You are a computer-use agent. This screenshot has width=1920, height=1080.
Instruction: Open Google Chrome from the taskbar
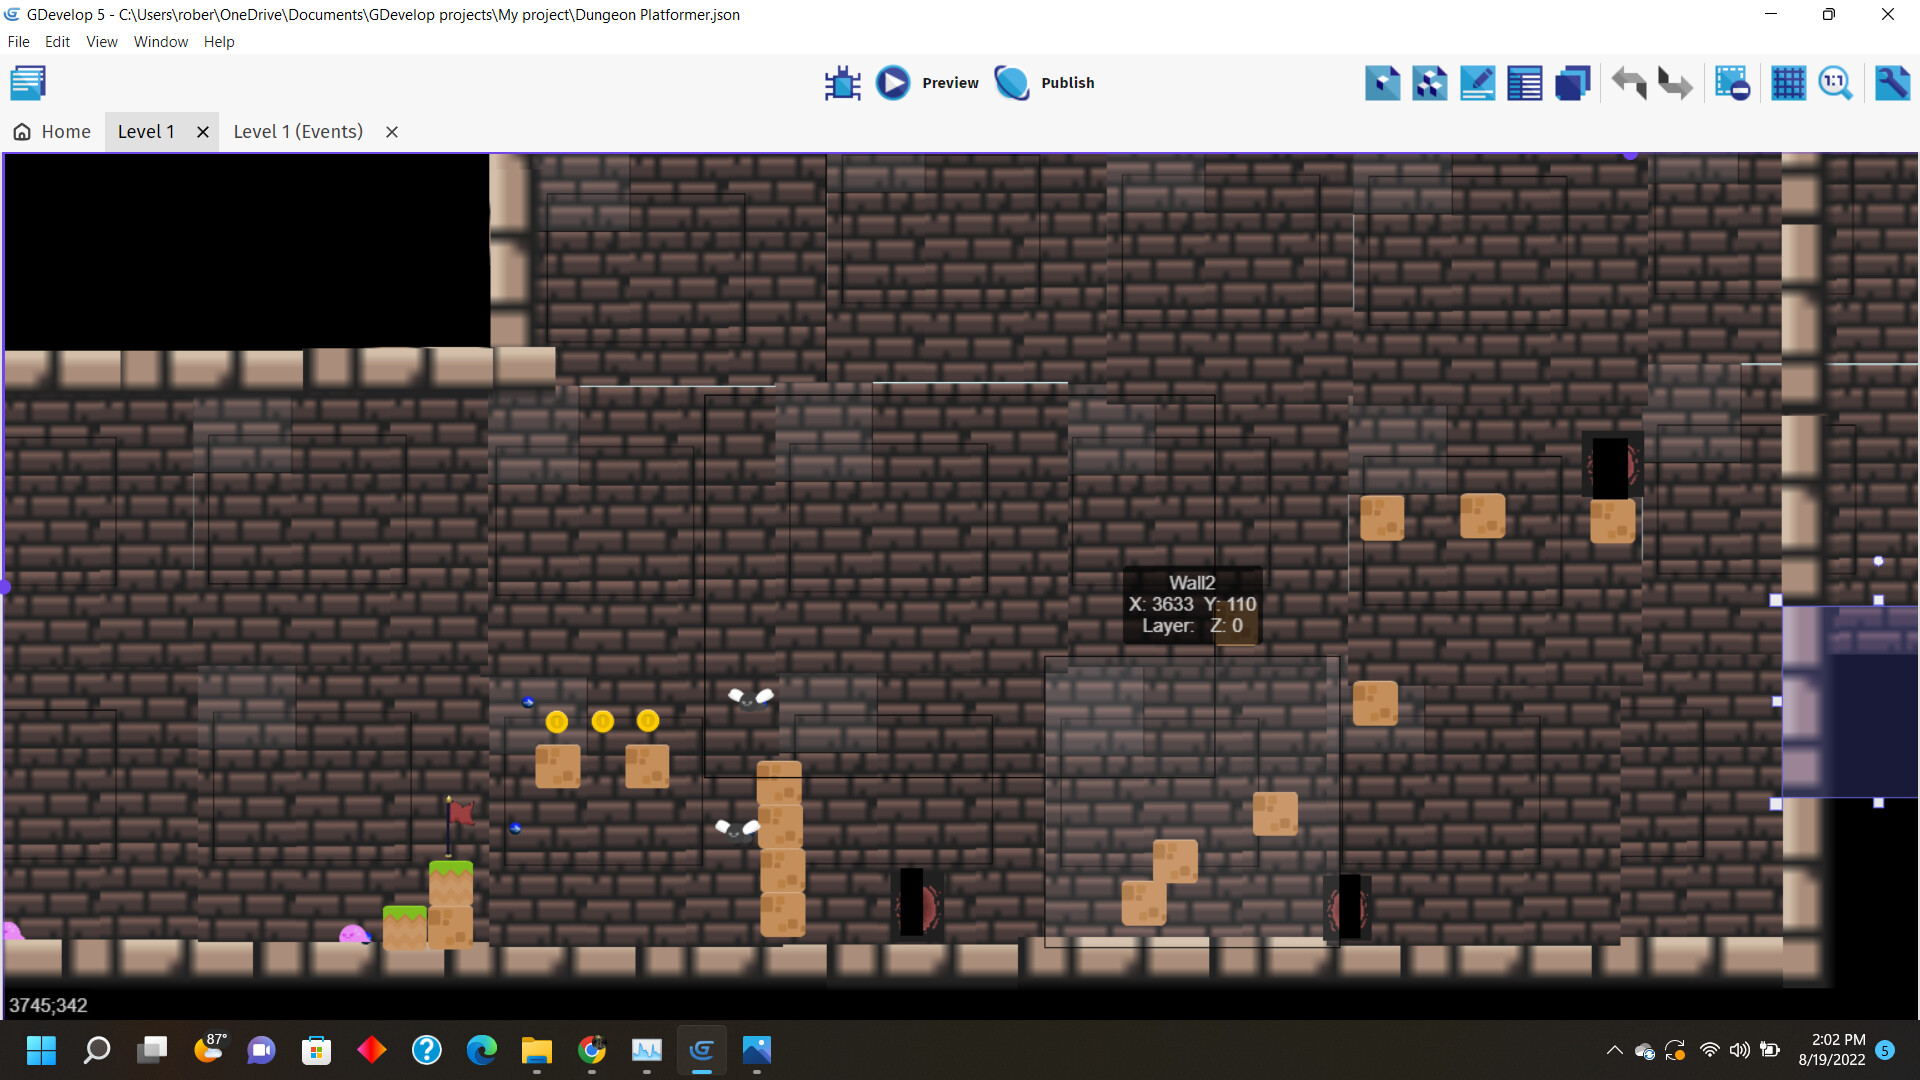tap(591, 1051)
